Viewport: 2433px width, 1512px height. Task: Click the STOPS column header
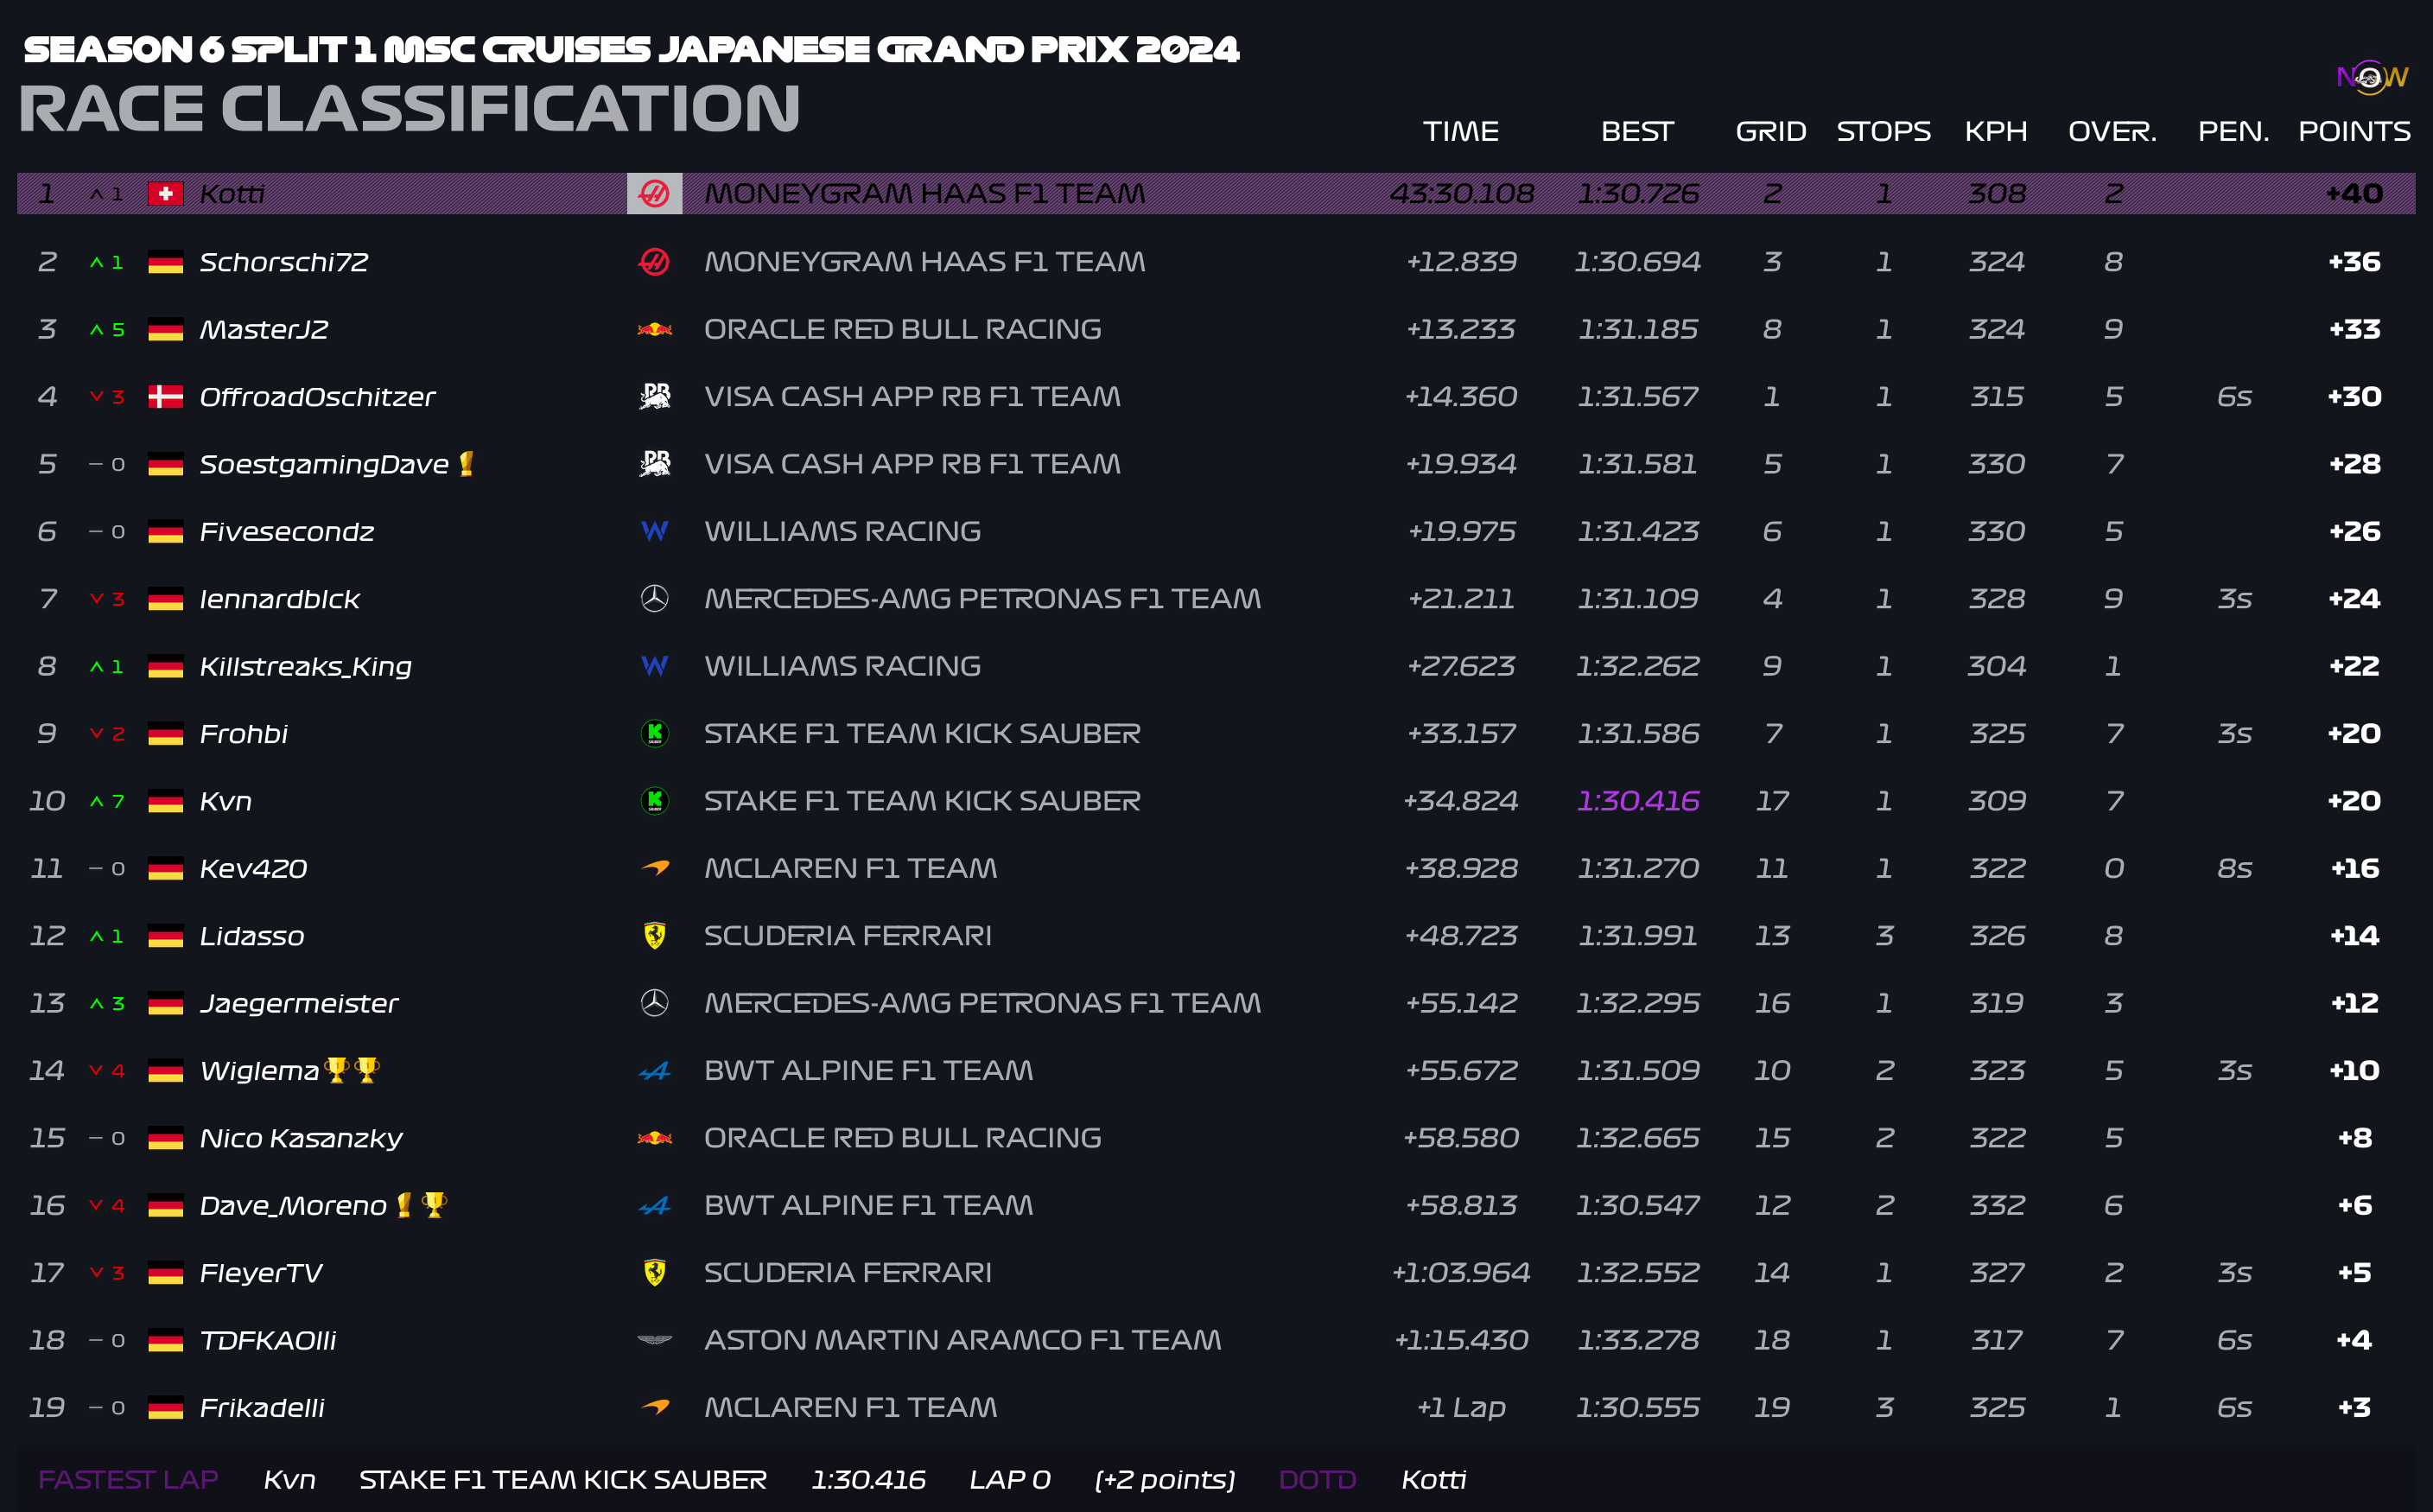coord(1884,131)
